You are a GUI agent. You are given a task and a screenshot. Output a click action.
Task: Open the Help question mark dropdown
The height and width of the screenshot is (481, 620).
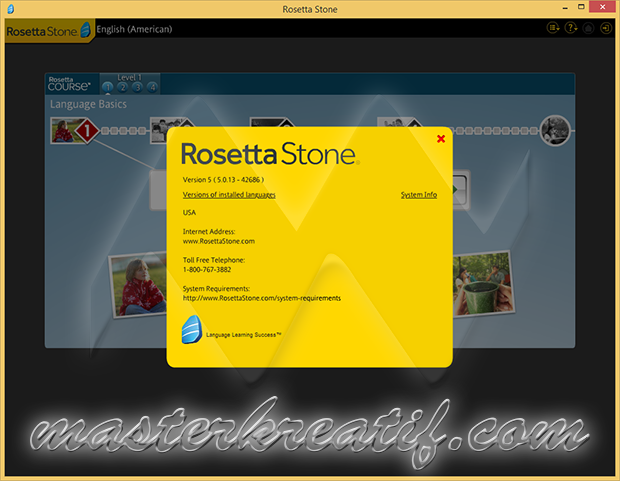571,28
